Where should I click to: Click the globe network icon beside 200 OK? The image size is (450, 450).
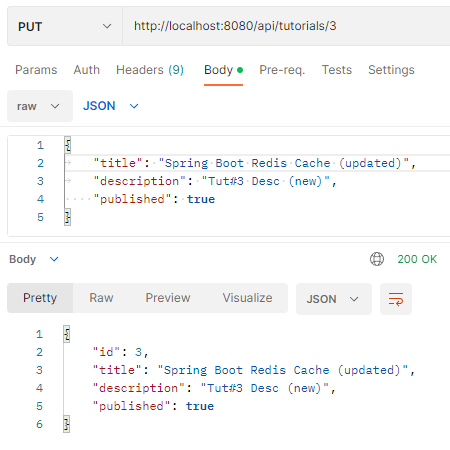coord(377,259)
